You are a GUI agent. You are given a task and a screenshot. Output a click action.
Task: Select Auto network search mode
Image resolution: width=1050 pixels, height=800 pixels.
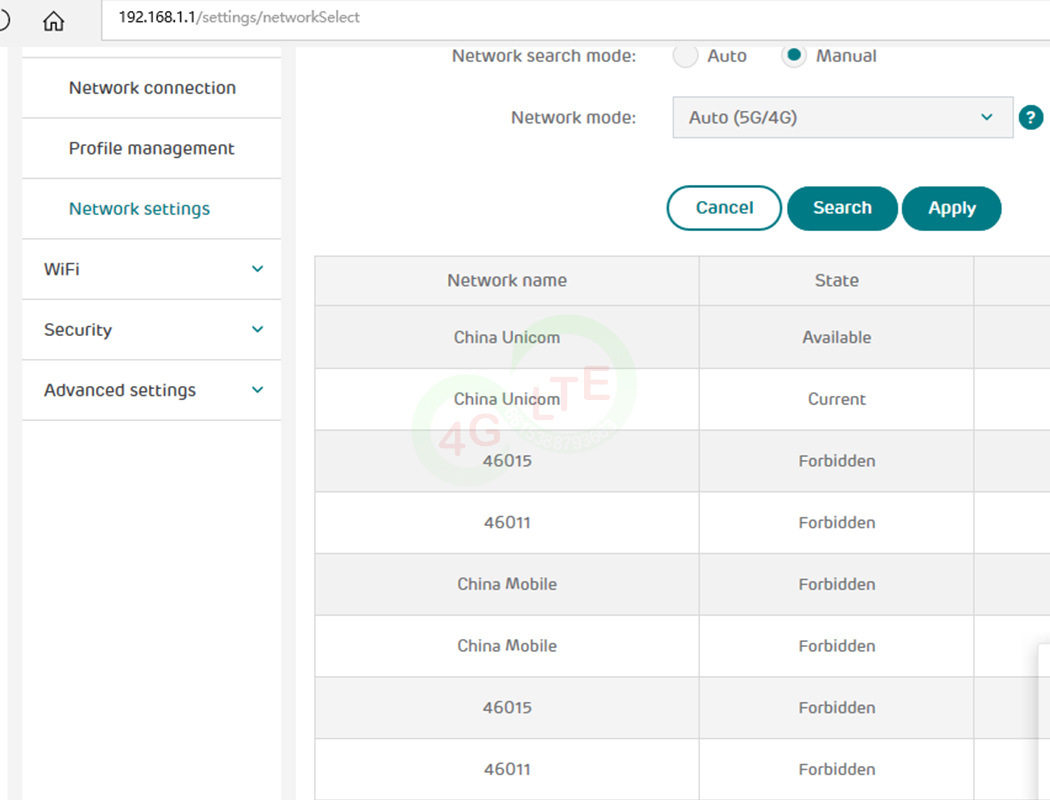click(685, 56)
